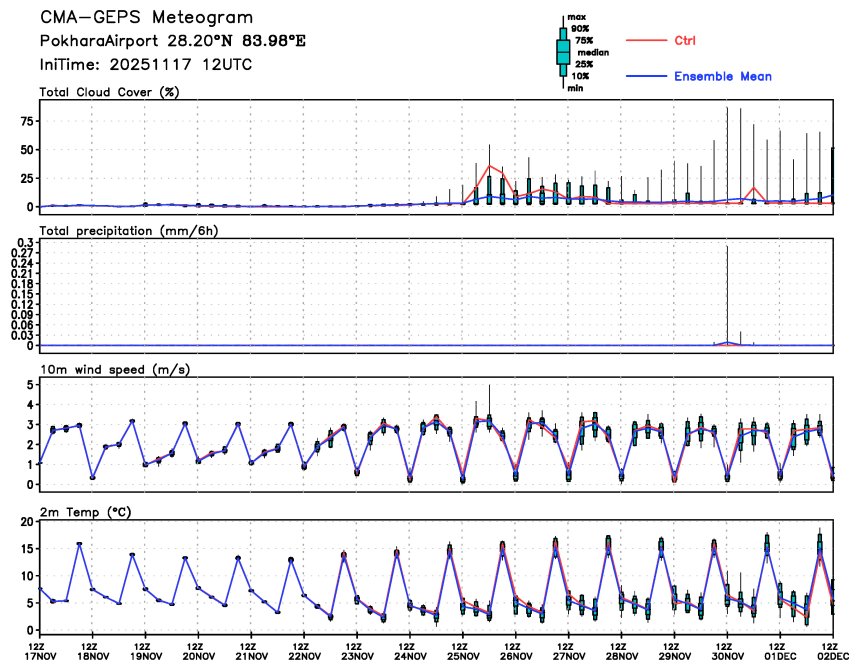Image resolution: width=860 pixels, height=672 pixels.
Task: Click the temperature 10 axis value
Action: pyautogui.click(x=27, y=576)
